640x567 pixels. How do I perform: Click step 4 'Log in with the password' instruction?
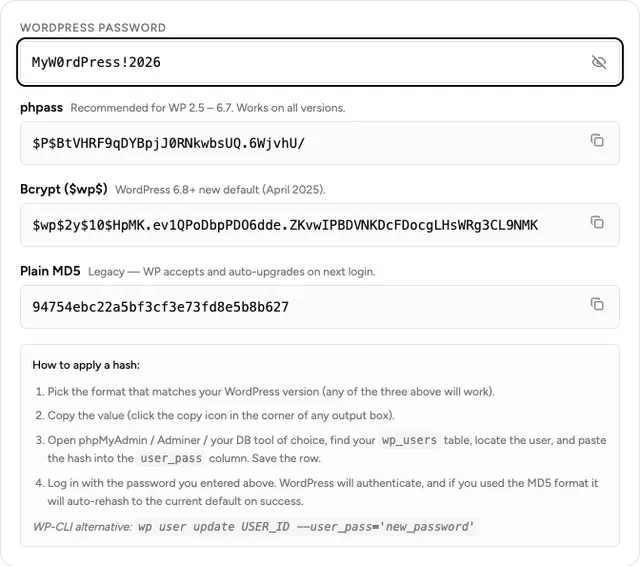(x=322, y=492)
